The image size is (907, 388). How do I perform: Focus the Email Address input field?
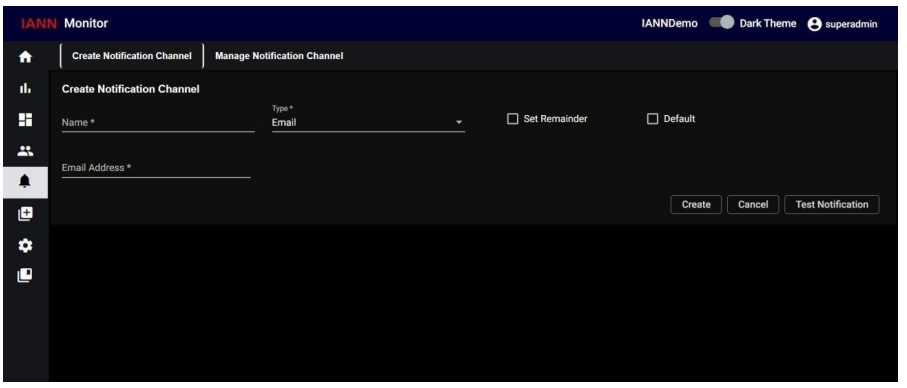[156, 168]
